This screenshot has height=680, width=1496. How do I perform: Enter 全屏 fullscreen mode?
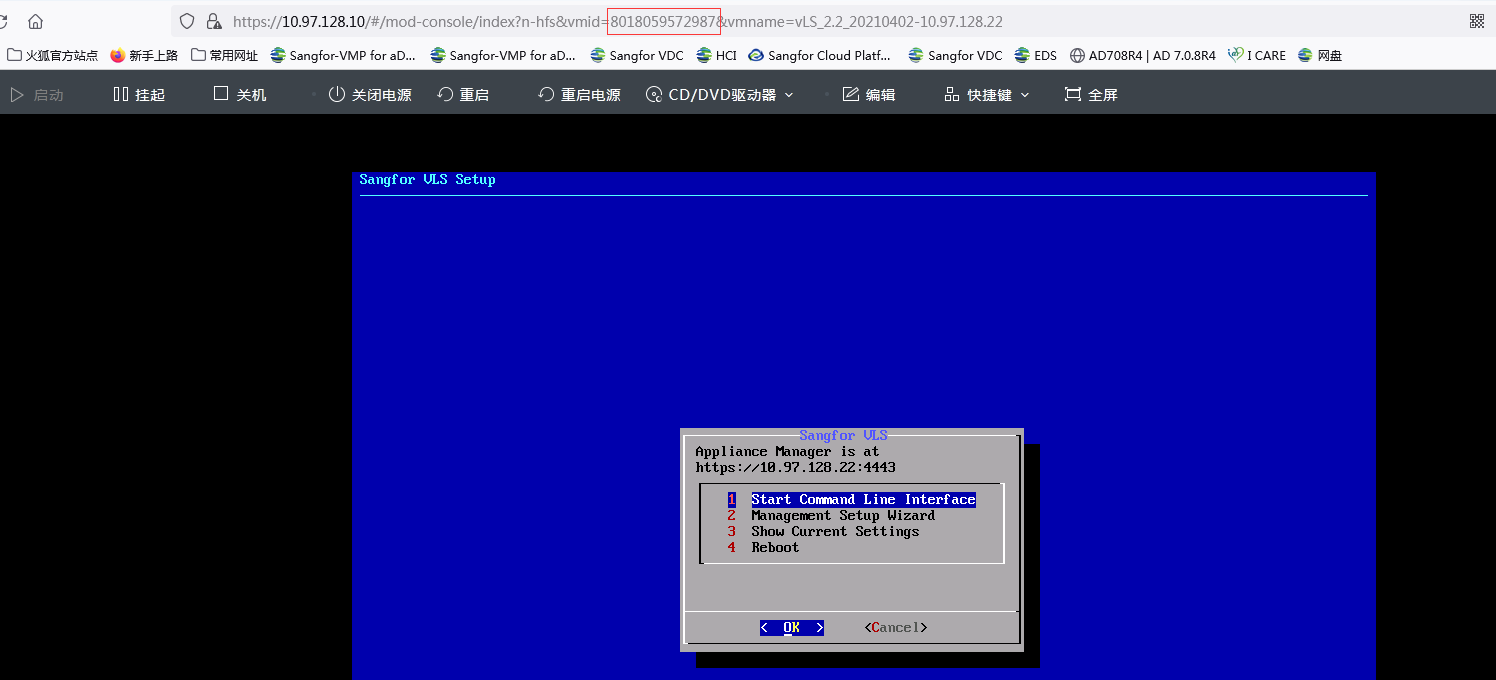click(x=1091, y=94)
